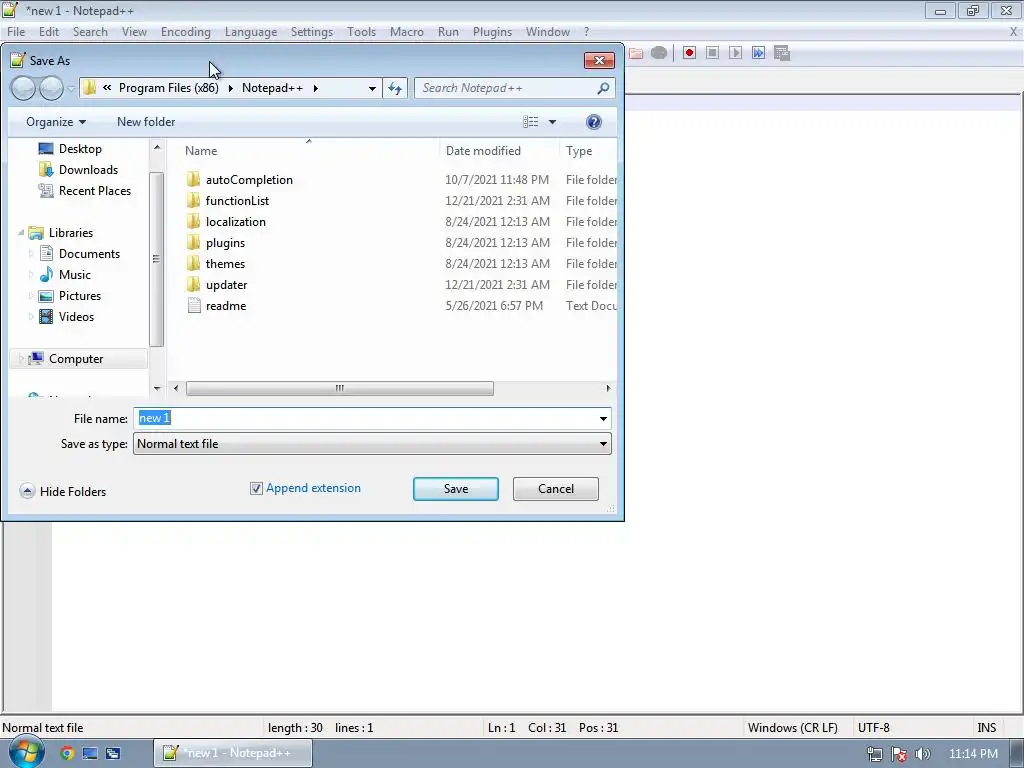This screenshot has height=768, width=1024.
Task: Open the Save as type combo box
Action: point(372,444)
